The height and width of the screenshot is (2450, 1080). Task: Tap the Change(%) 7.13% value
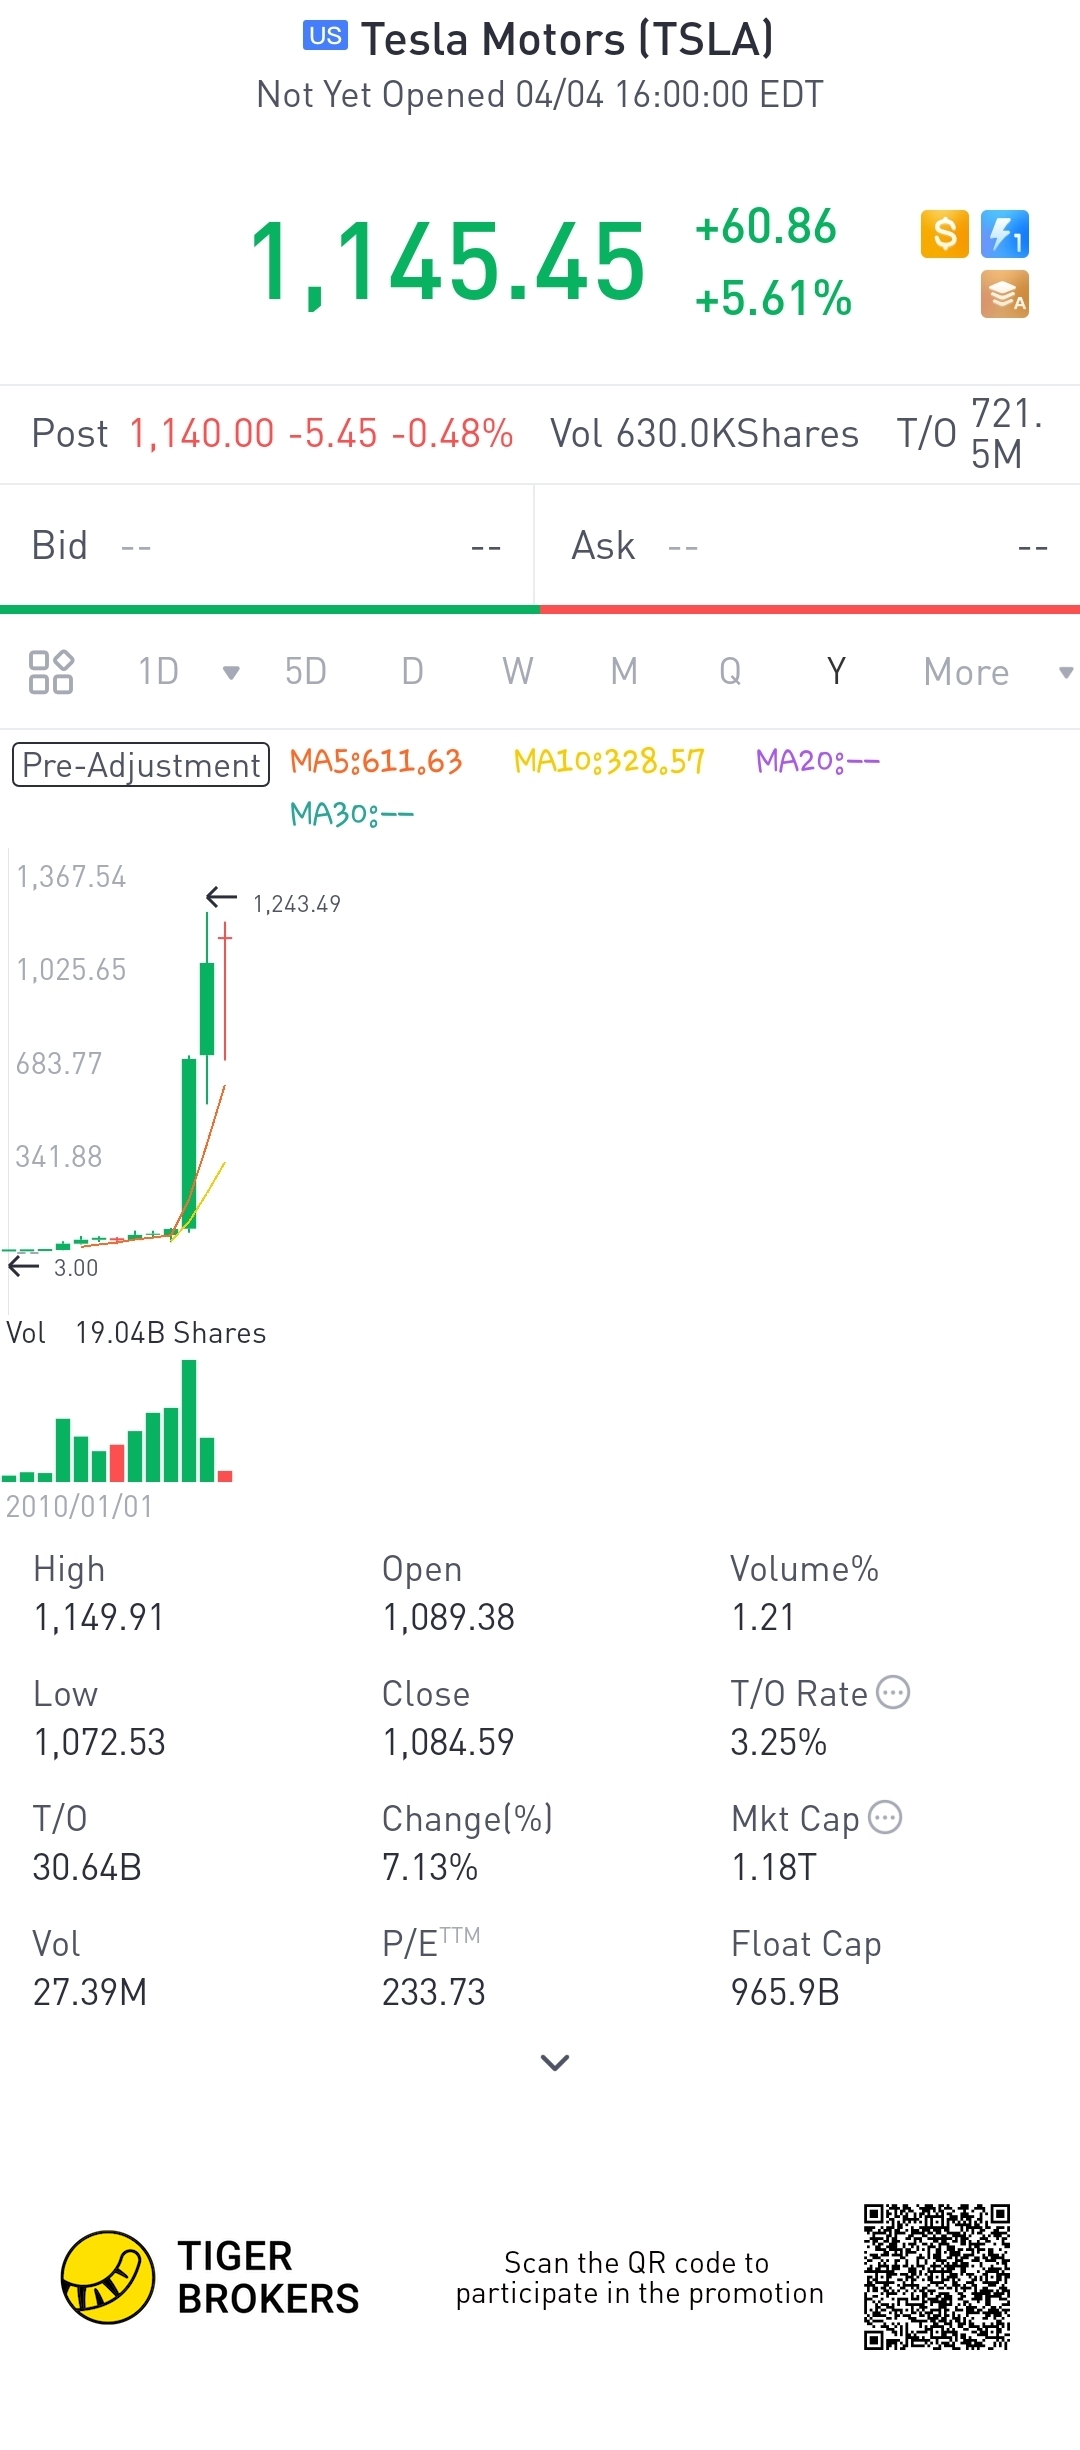tap(430, 1867)
